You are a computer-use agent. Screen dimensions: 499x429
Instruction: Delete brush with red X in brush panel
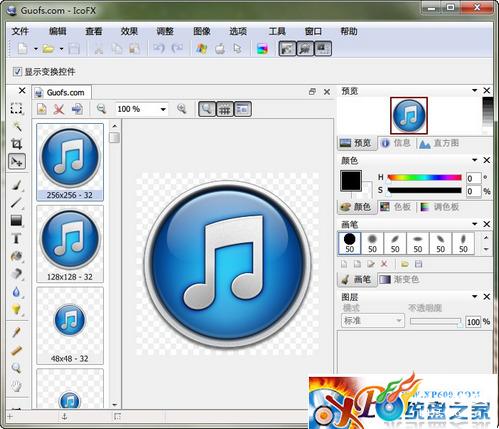coord(384,264)
